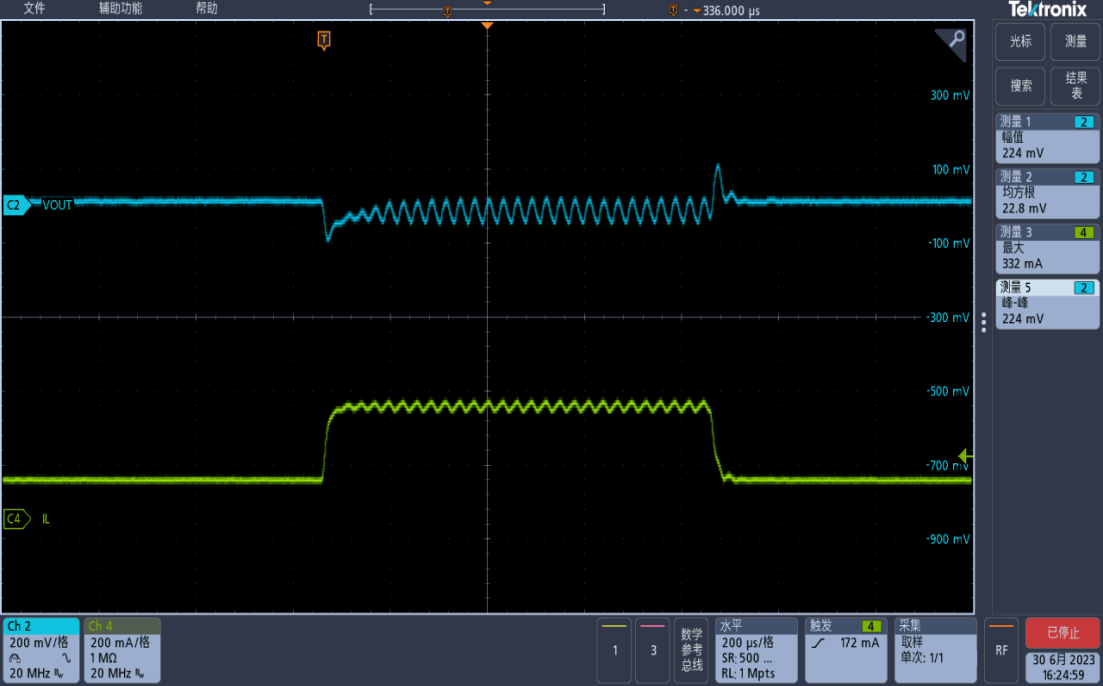Open 测量 2 均方根 badge
The width and height of the screenshot is (1103, 686).
pyautogui.click(x=1047, y=193)
